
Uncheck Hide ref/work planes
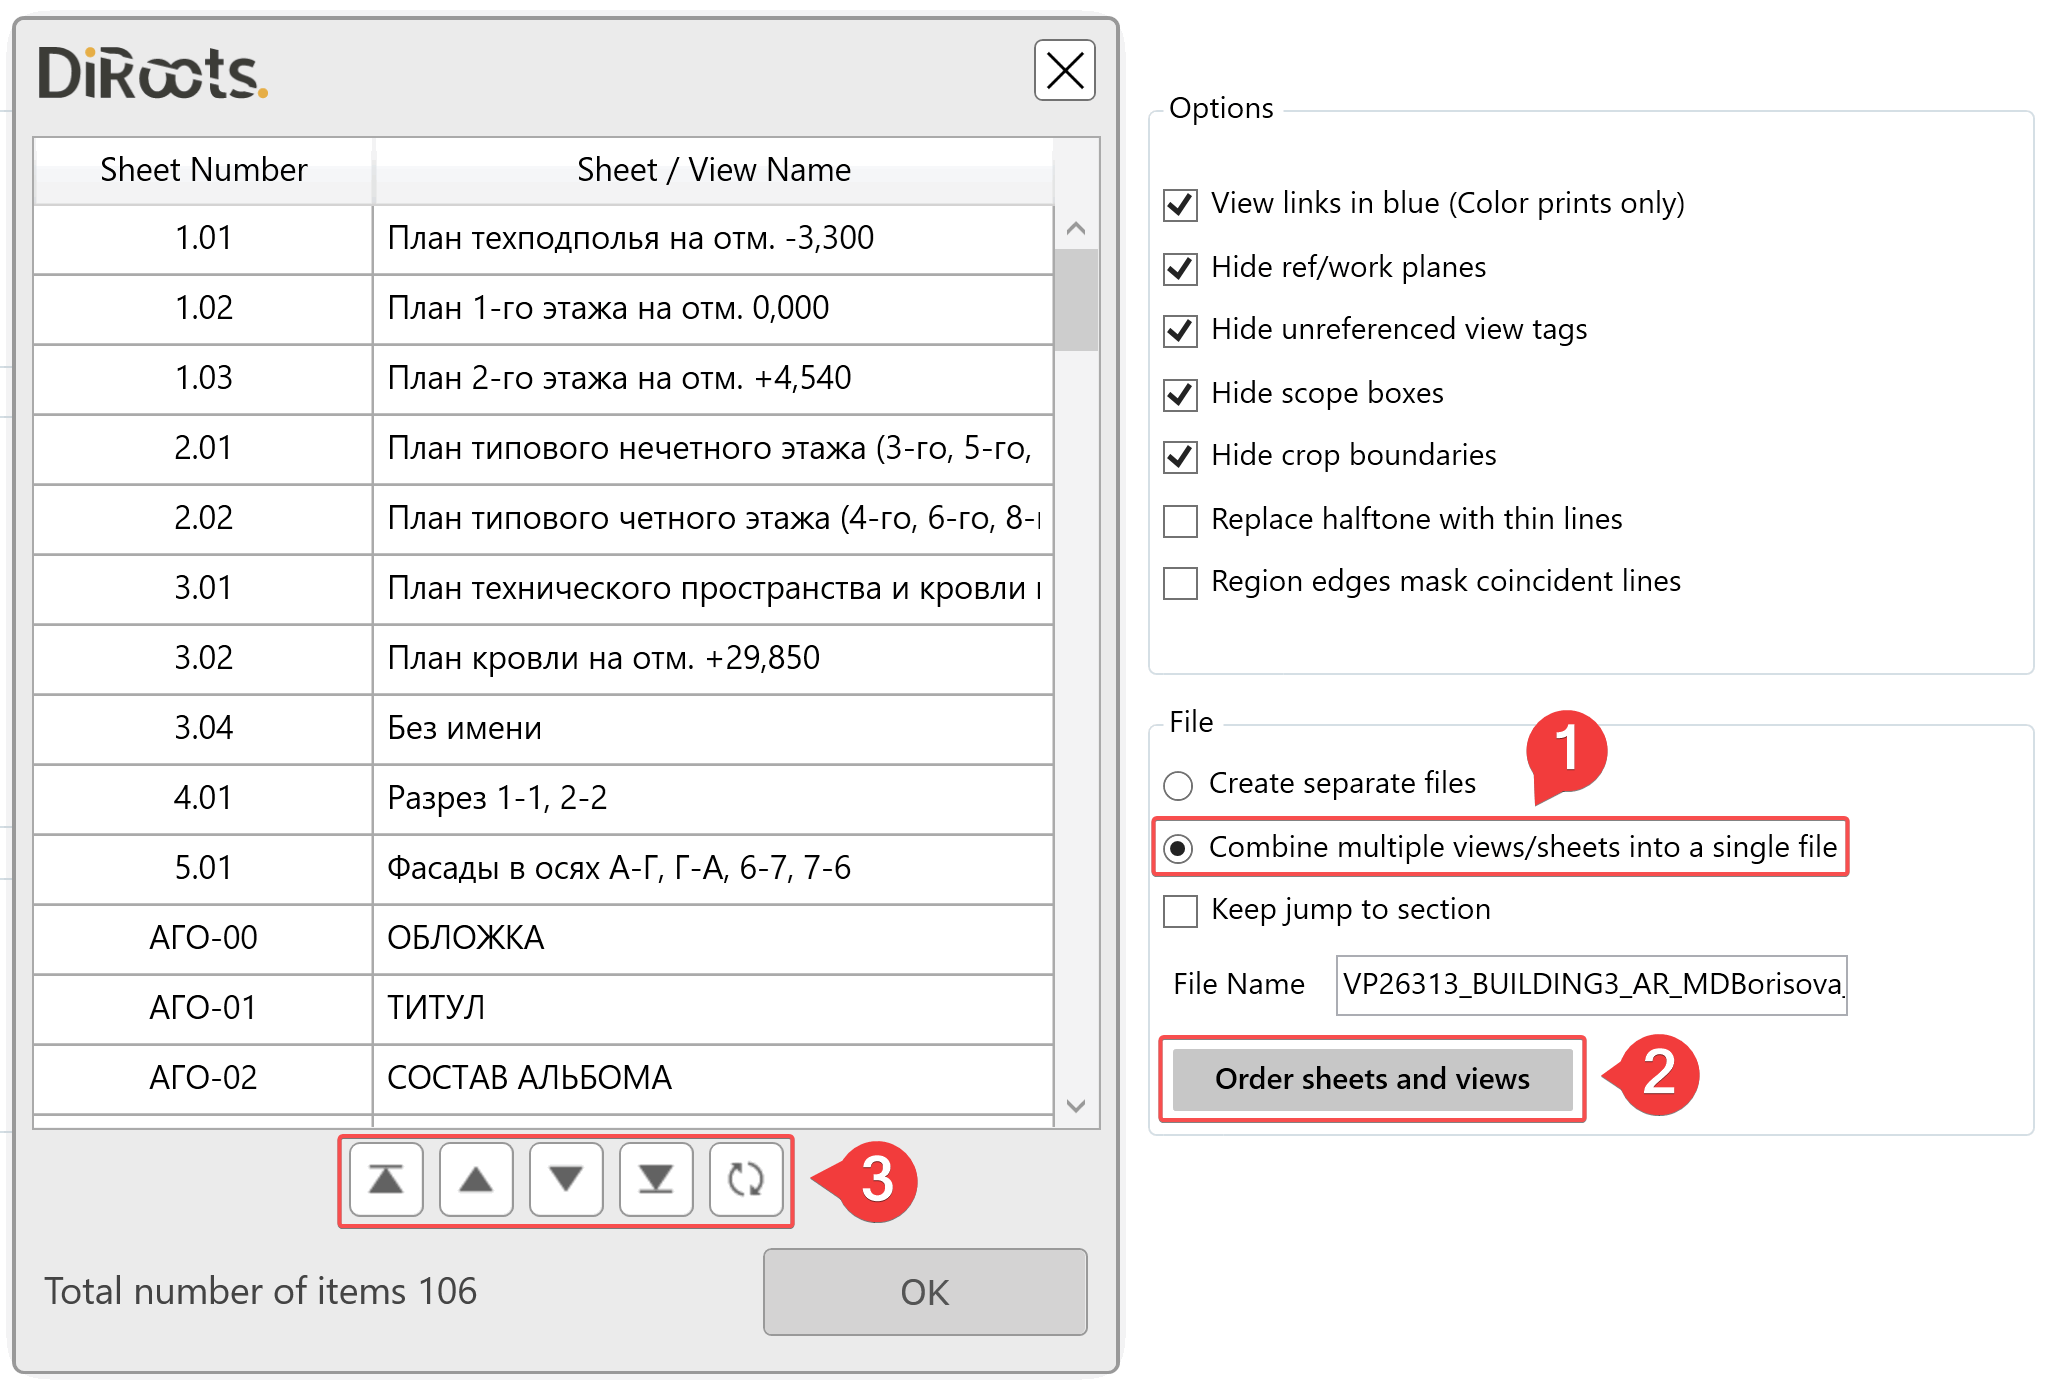click(1181, 268)
